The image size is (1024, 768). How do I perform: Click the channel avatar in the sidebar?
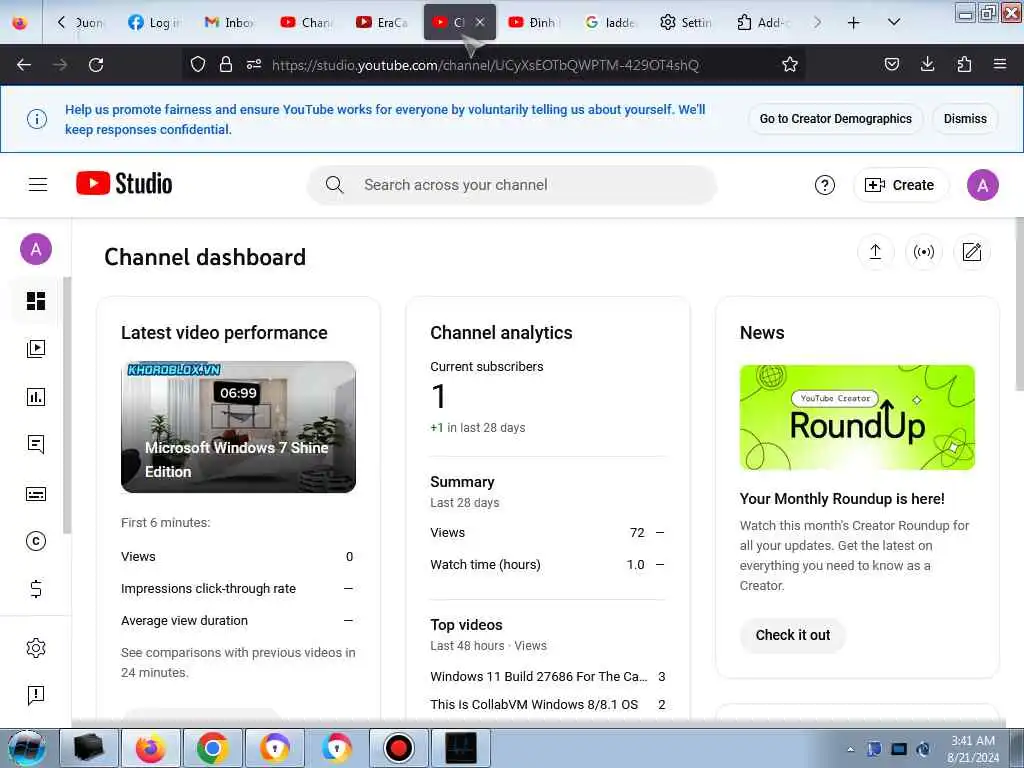click(x=36, y=249)
